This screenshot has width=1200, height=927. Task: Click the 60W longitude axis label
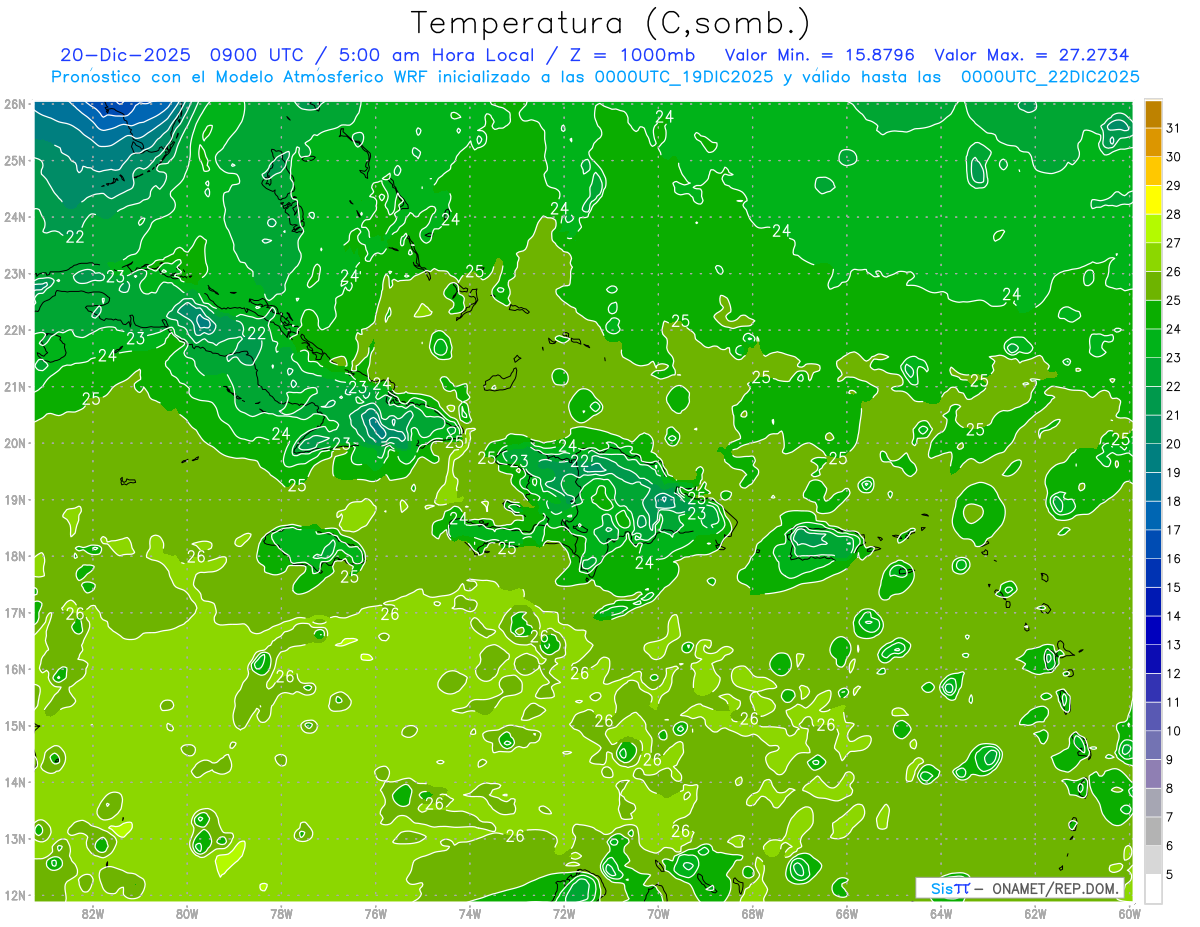point(1128,913)
